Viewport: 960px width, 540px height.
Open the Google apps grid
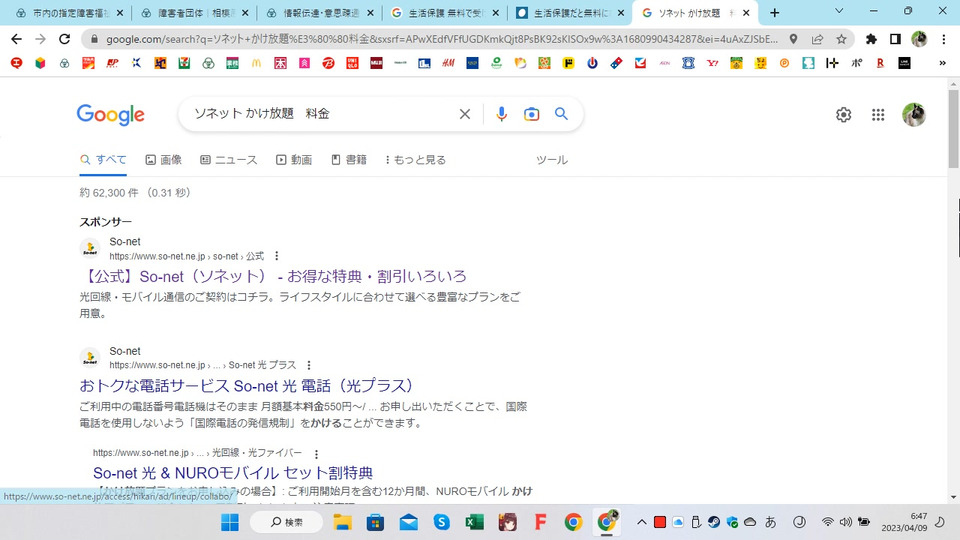878,114
